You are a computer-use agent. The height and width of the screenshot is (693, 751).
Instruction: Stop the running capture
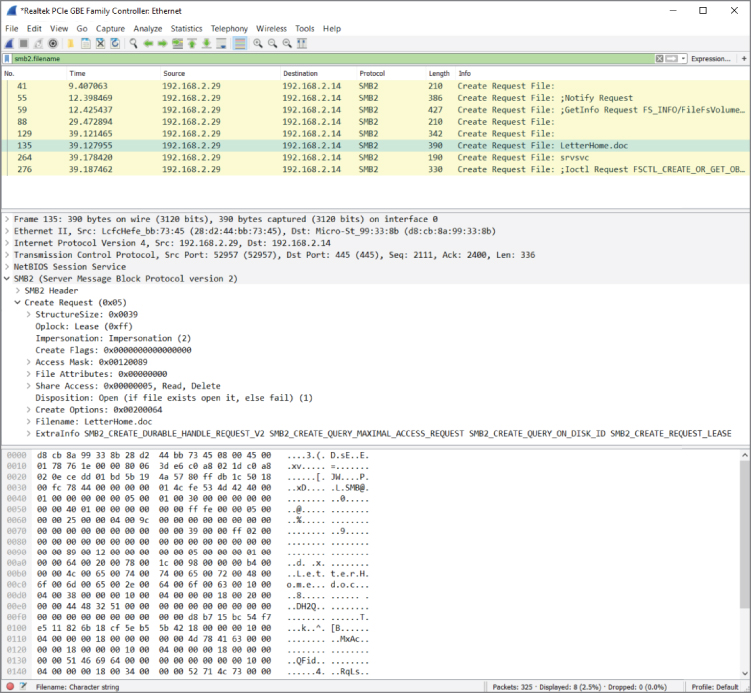[x=23, y=44]
